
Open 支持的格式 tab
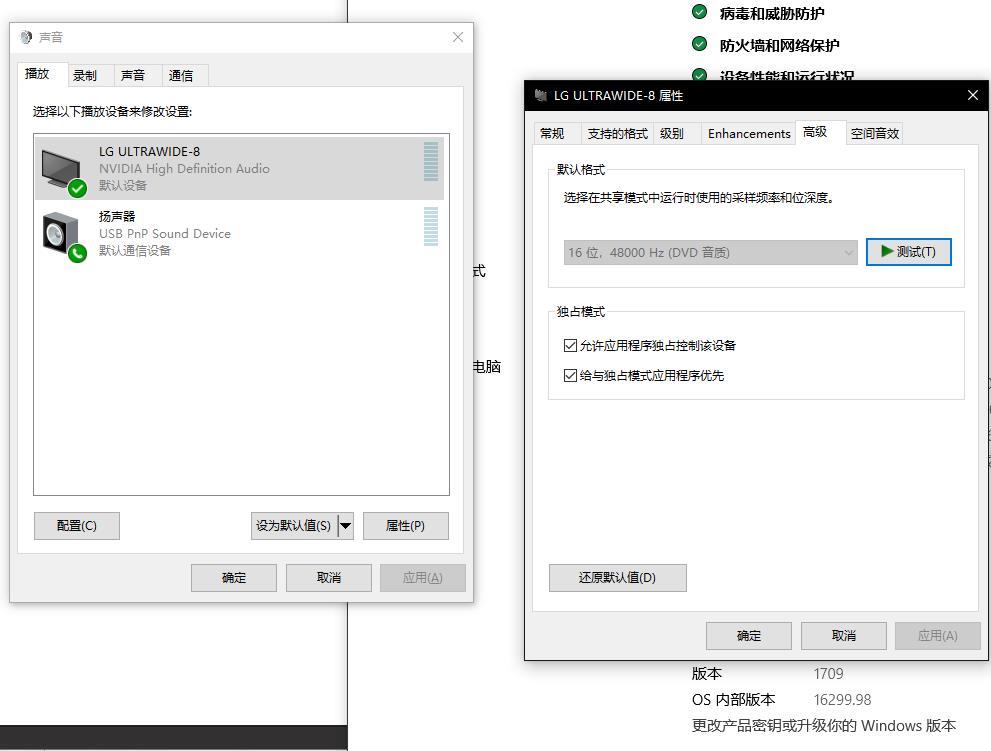coord(617,133)
